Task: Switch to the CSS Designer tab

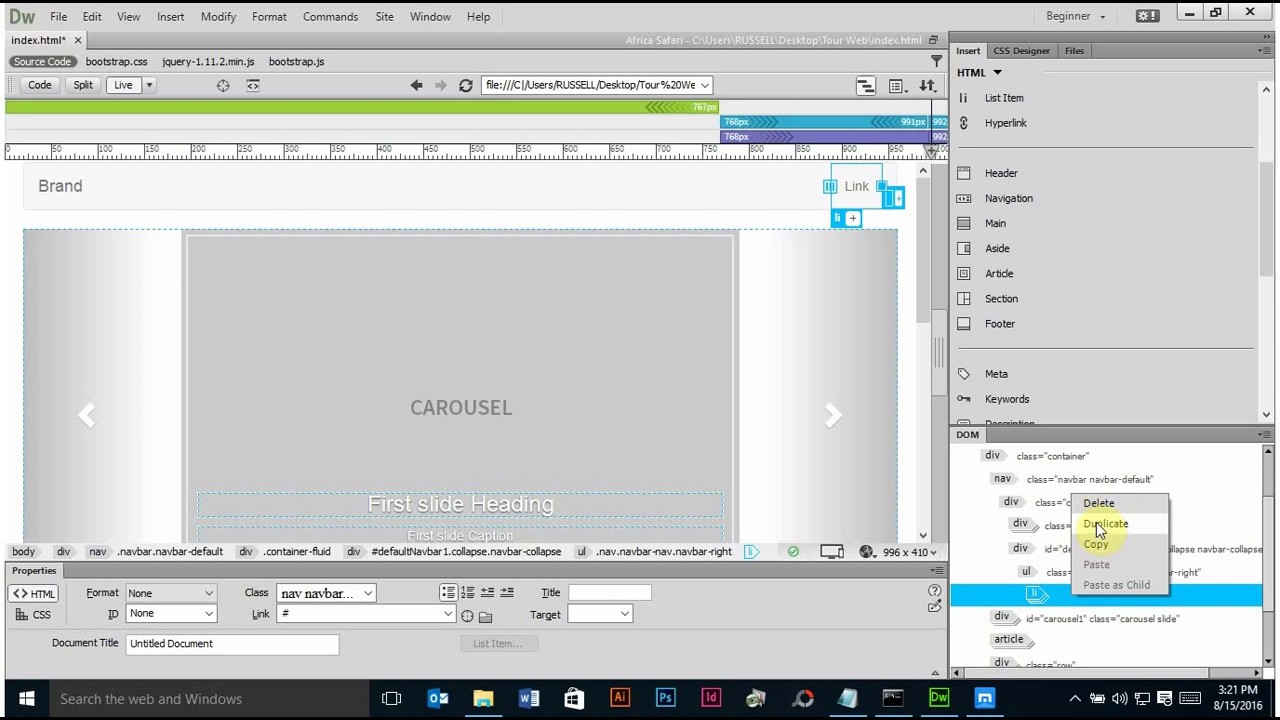Action: pos(1021,50)
